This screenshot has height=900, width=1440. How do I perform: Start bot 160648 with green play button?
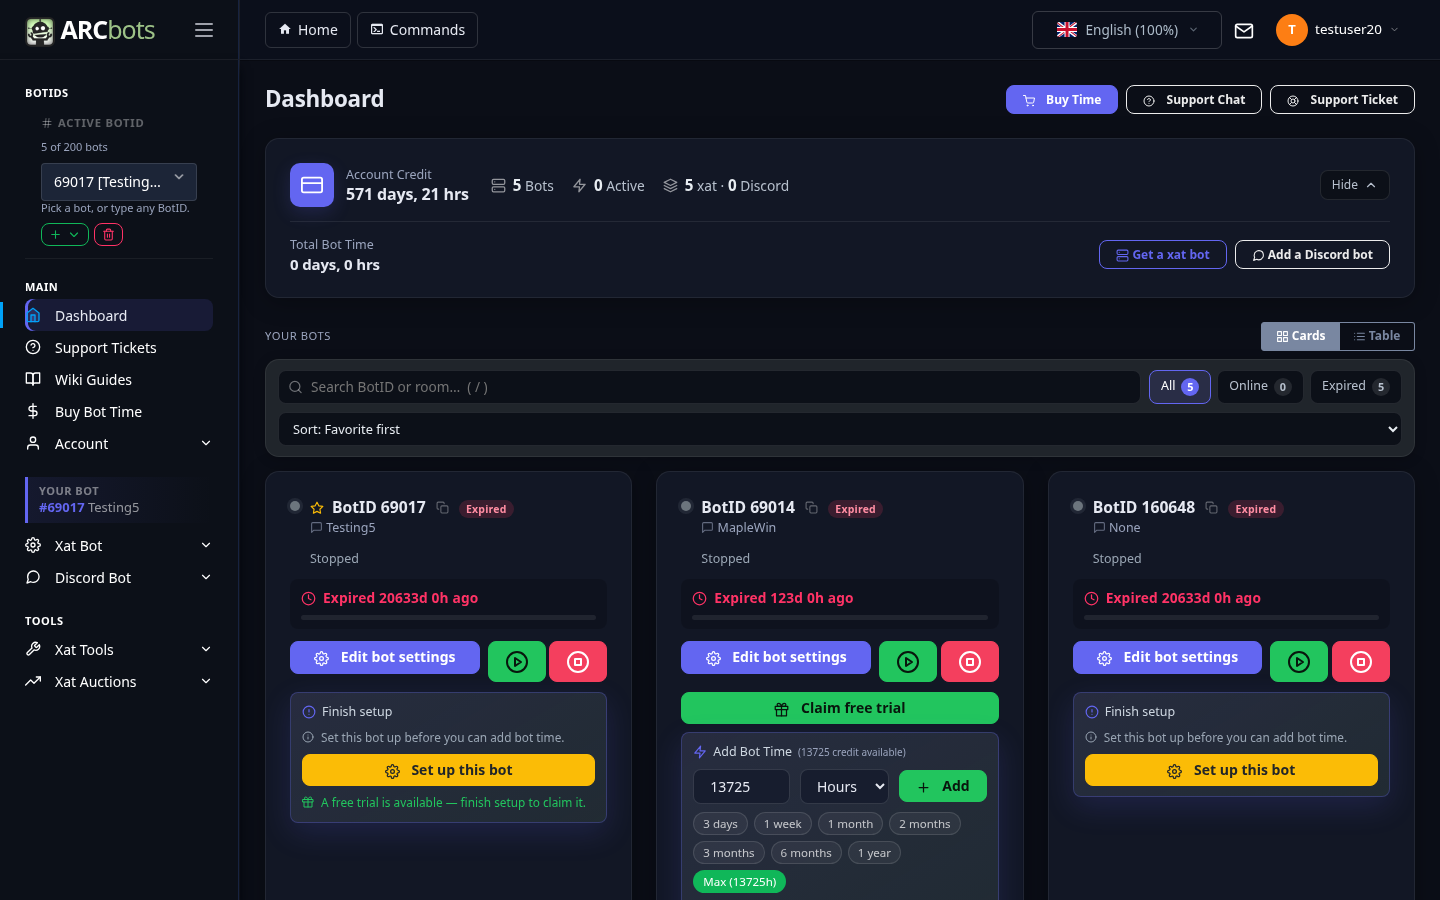pyautogui.click(x=1299, y=661)
